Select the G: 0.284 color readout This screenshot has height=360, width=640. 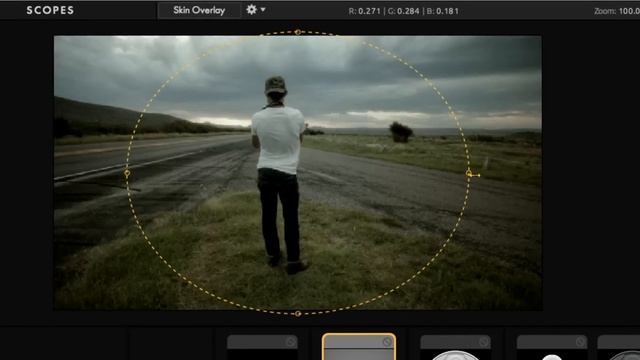[403, 11]
